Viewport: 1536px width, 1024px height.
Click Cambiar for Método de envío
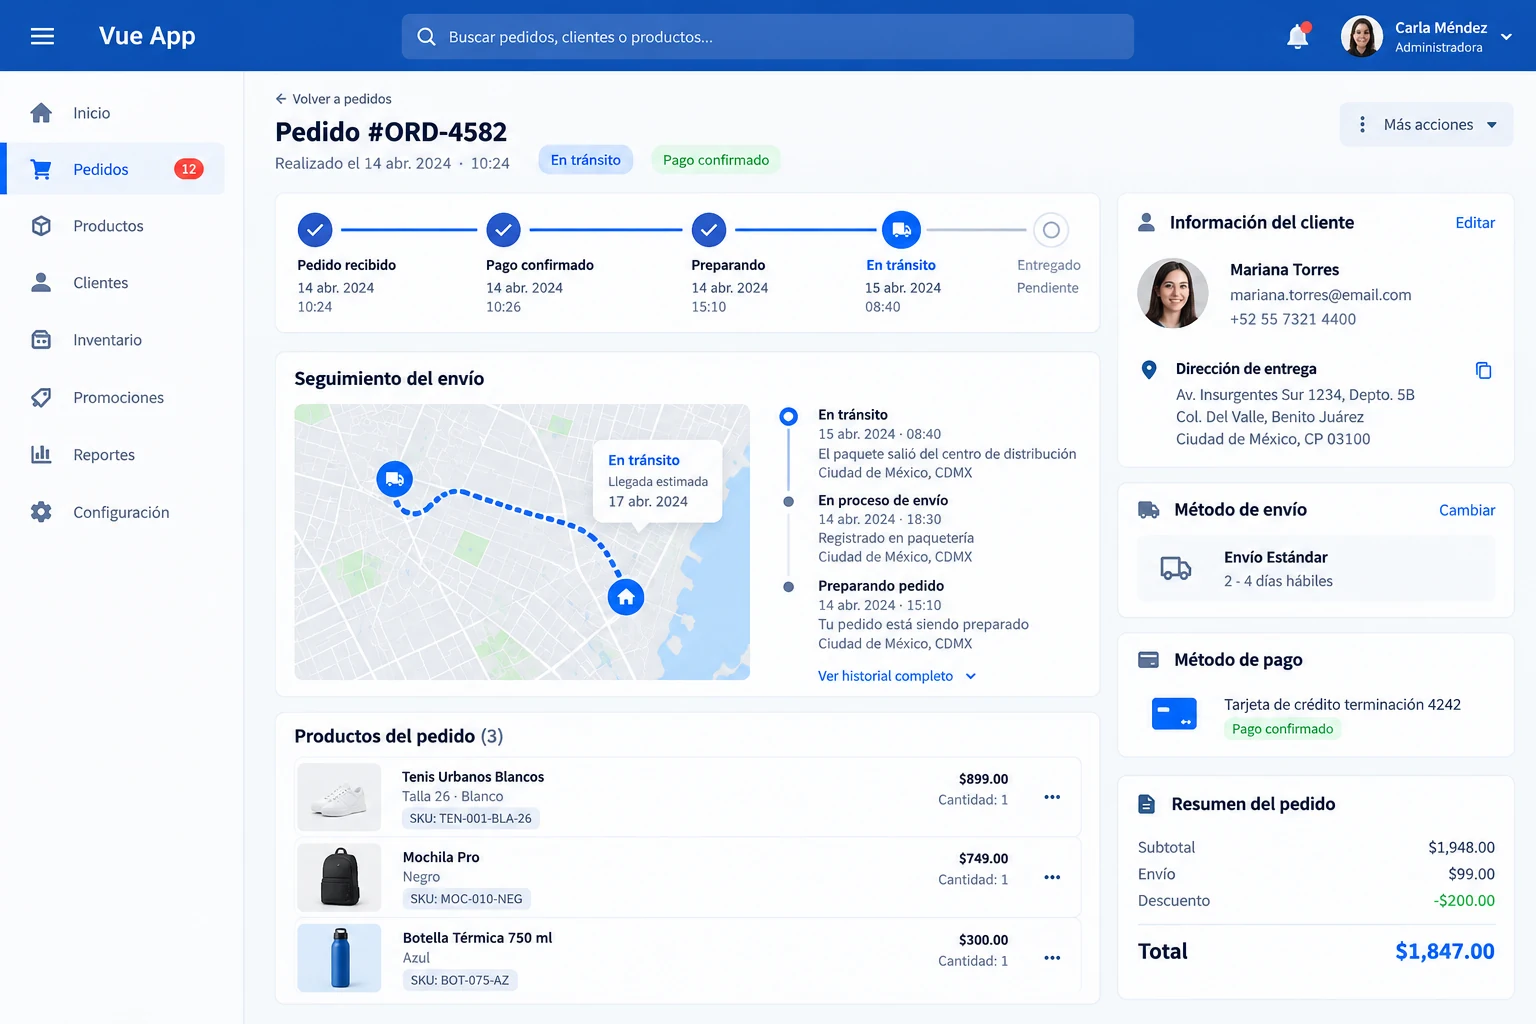[1467, 510]
